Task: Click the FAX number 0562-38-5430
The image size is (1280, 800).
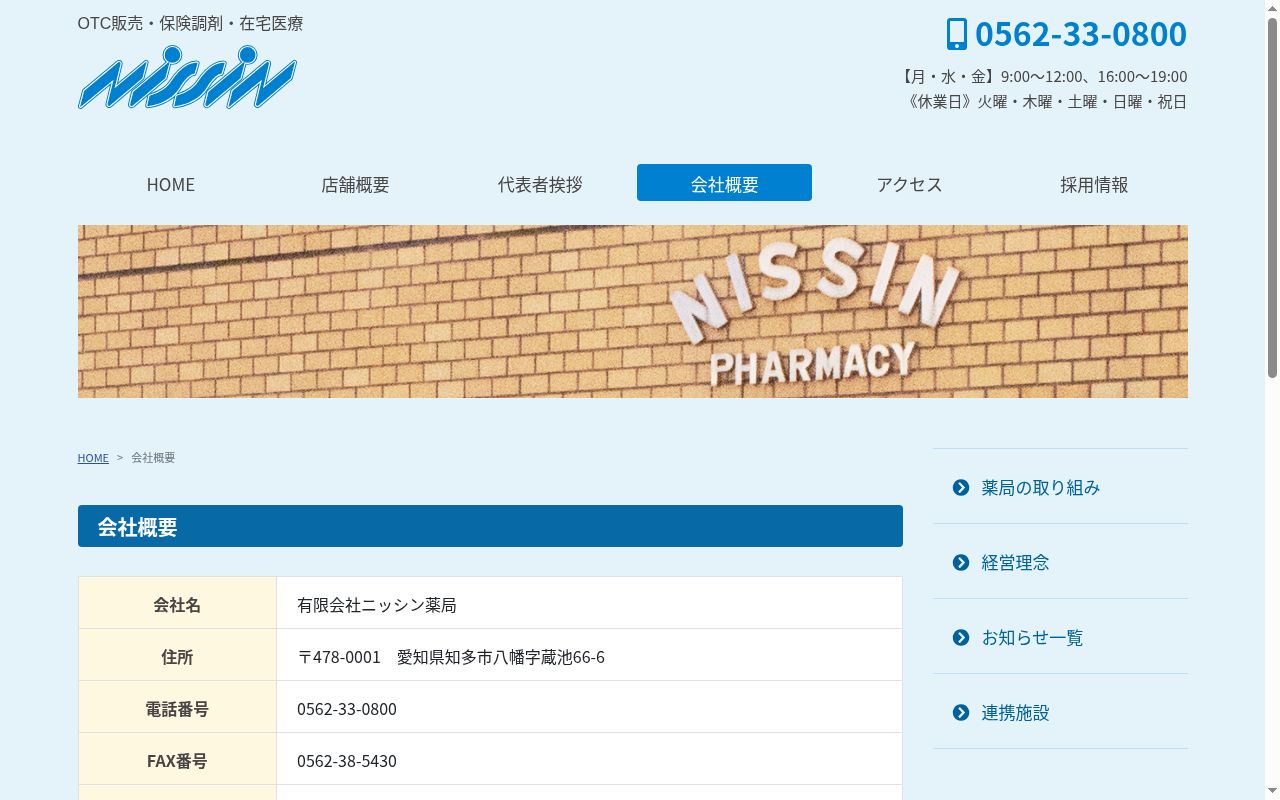Action: point(347,760)
